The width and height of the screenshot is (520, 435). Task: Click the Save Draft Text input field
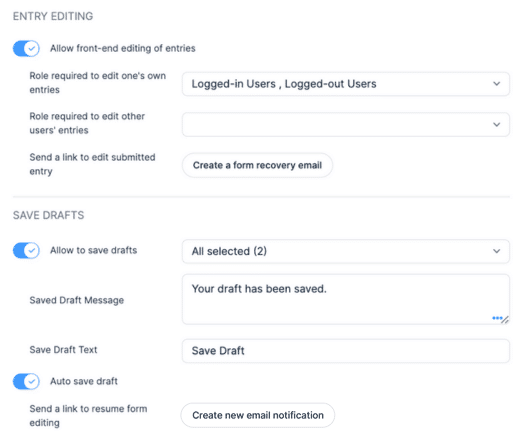pos(346,351)
